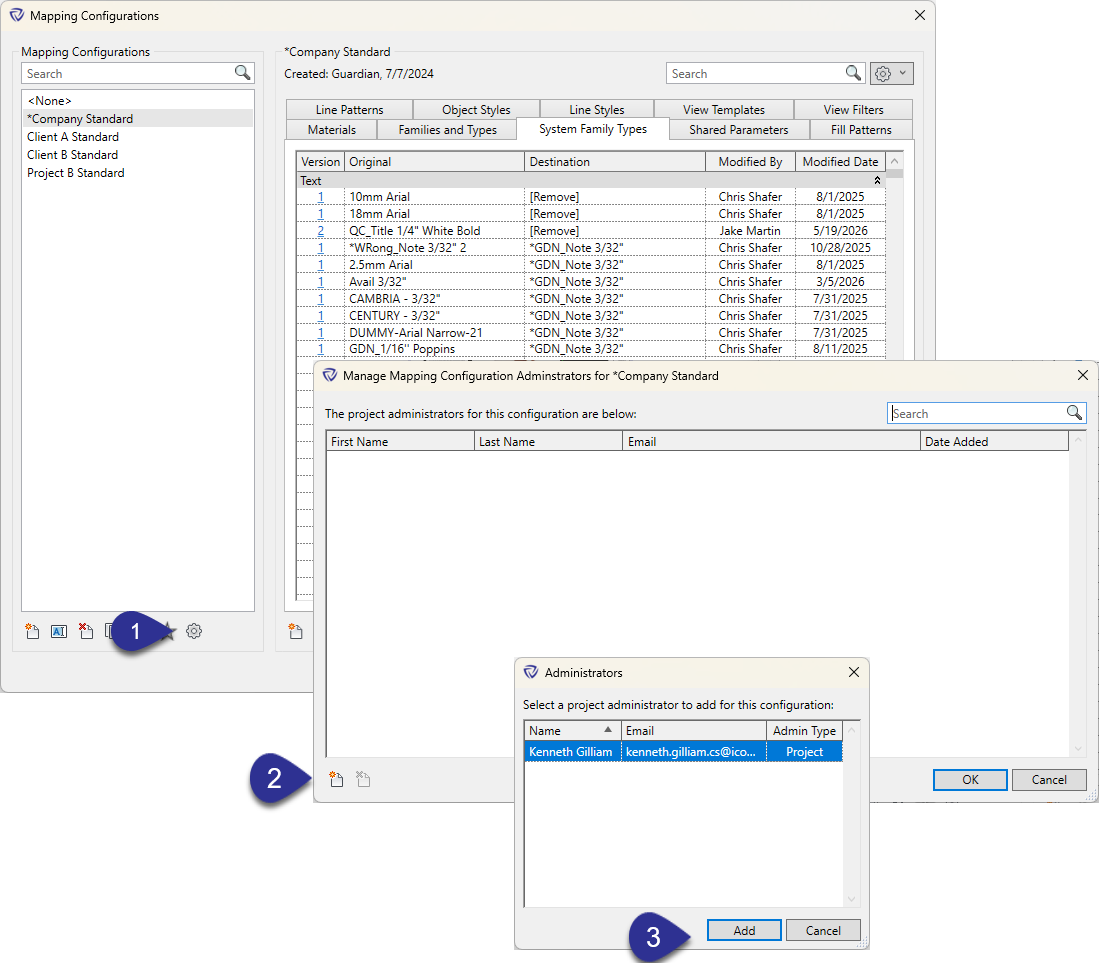Select *Company Standard configuration

coord(137,118)
